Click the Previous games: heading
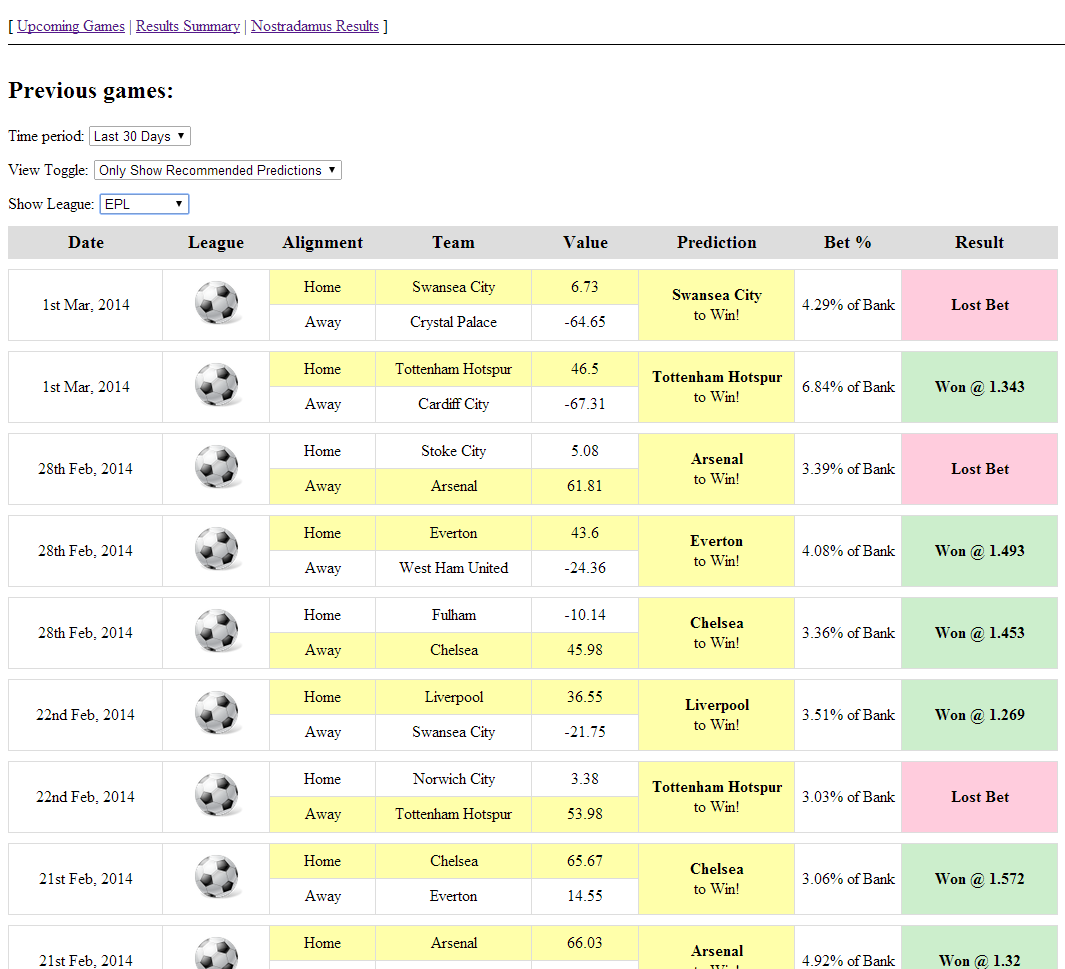 91,90
